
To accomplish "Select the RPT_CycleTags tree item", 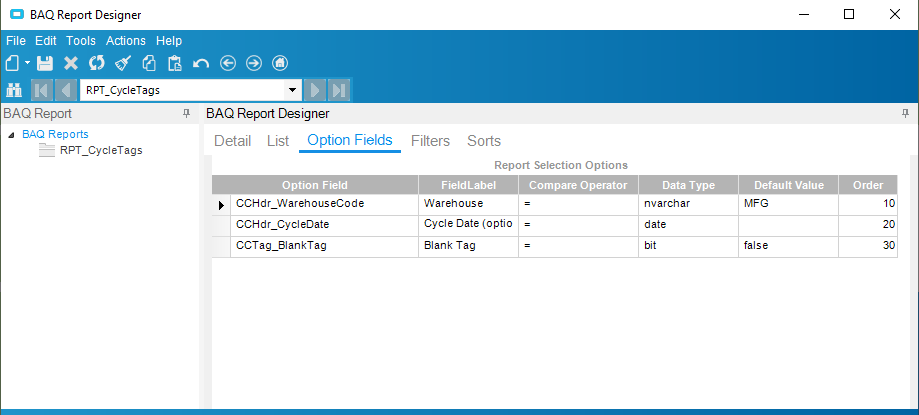I will pos(101,150).
